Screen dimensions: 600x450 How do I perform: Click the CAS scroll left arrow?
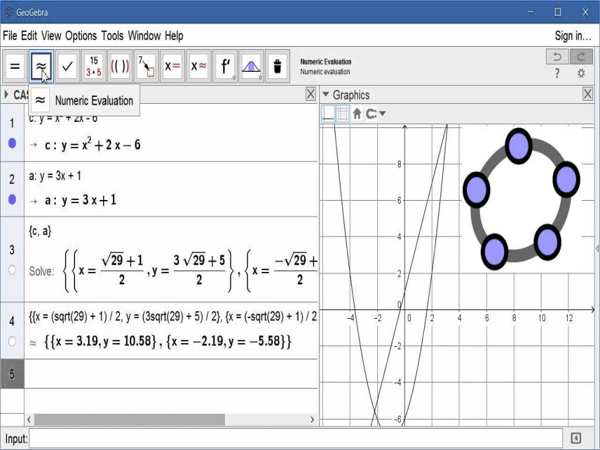29,420
